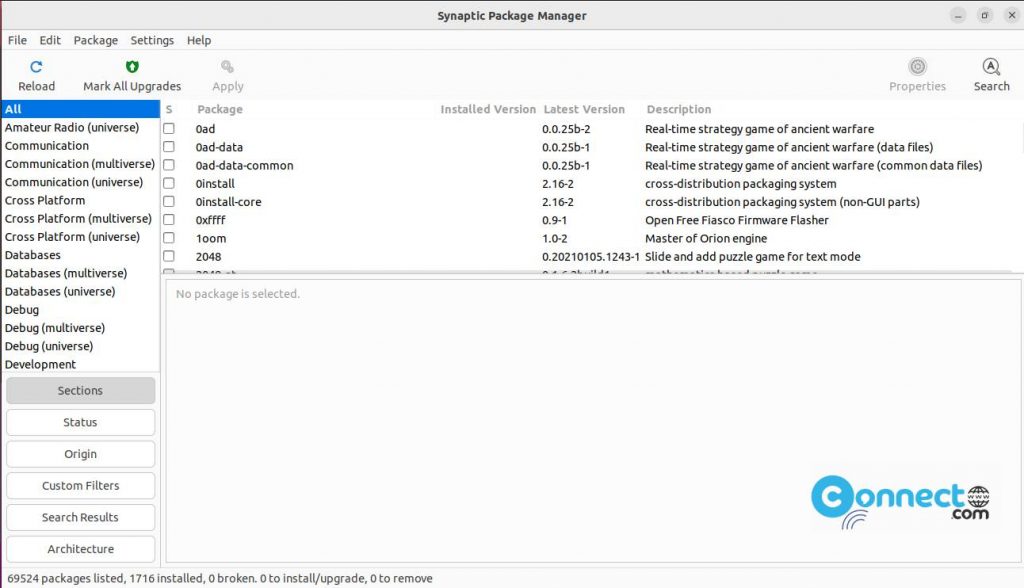Open package Properties via toolbar icon
The height and width of the screenshot is (588, 1024).
pyautogui.click(x=916, y=70)
